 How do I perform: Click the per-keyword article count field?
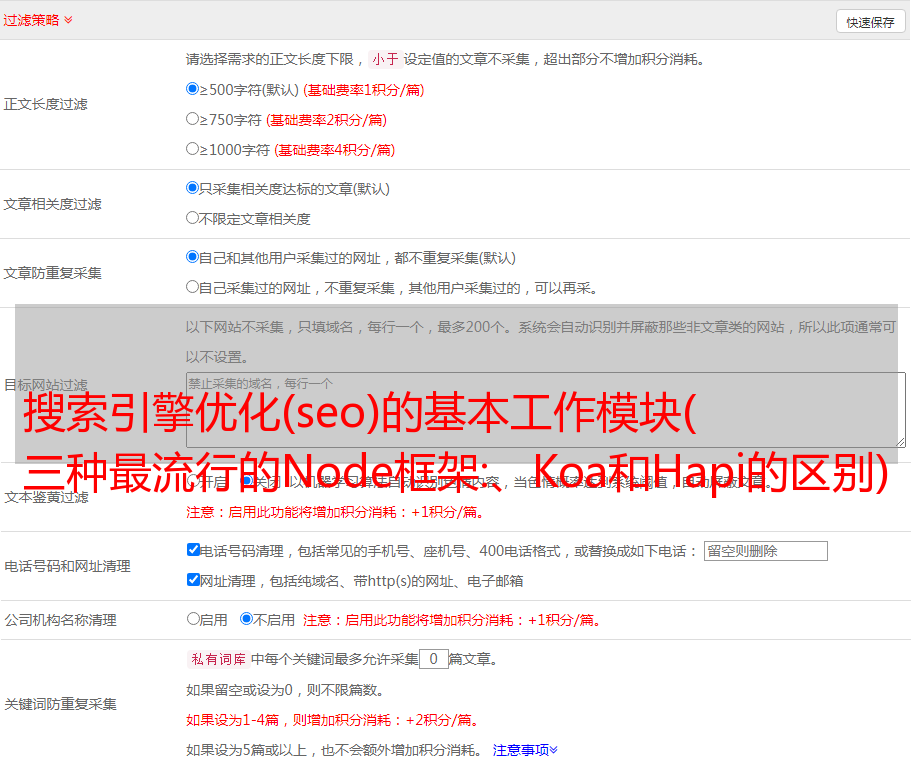433,659
